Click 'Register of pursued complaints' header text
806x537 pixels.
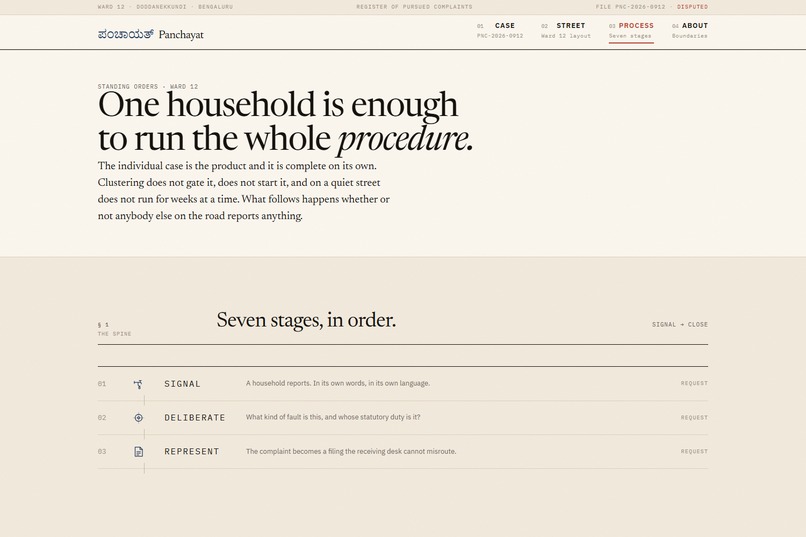coord(414,7)
